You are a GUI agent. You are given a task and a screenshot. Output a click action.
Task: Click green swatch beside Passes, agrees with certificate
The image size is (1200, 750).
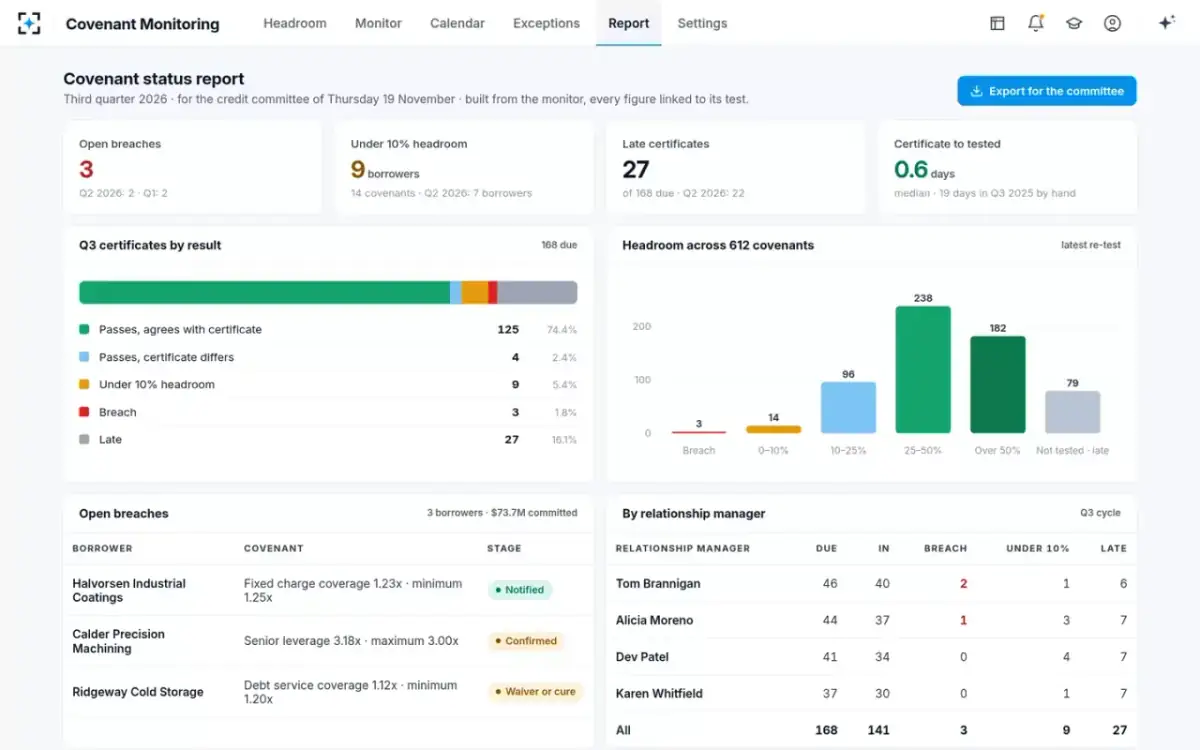[x=84, y=329]
